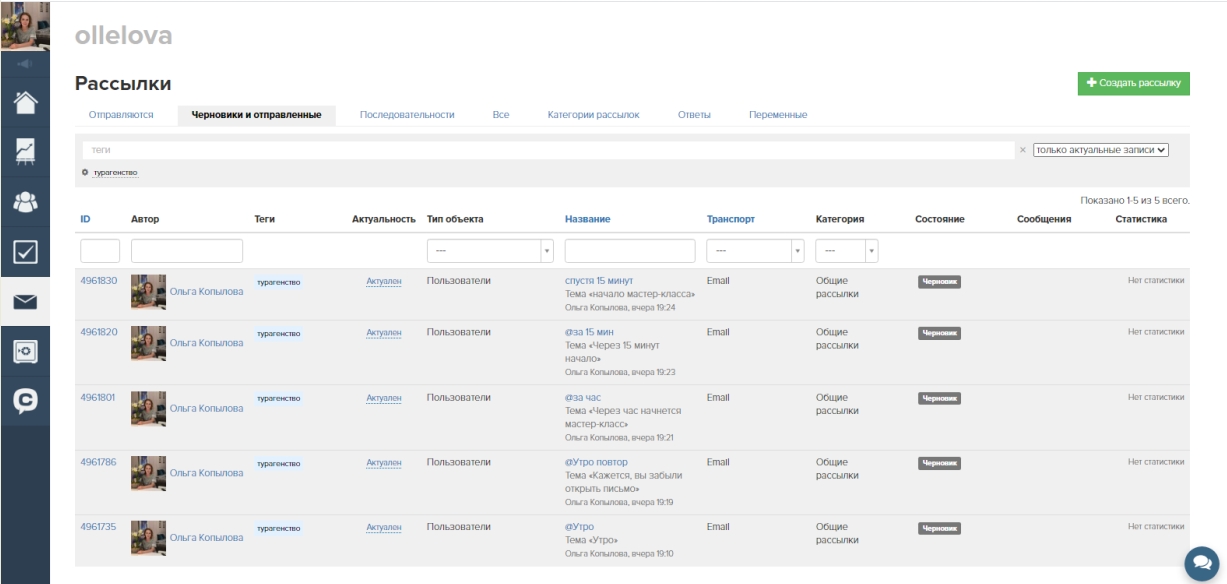1227x584 pixels.
Task: Click the Название filter input field
Action: pos(629,251)
